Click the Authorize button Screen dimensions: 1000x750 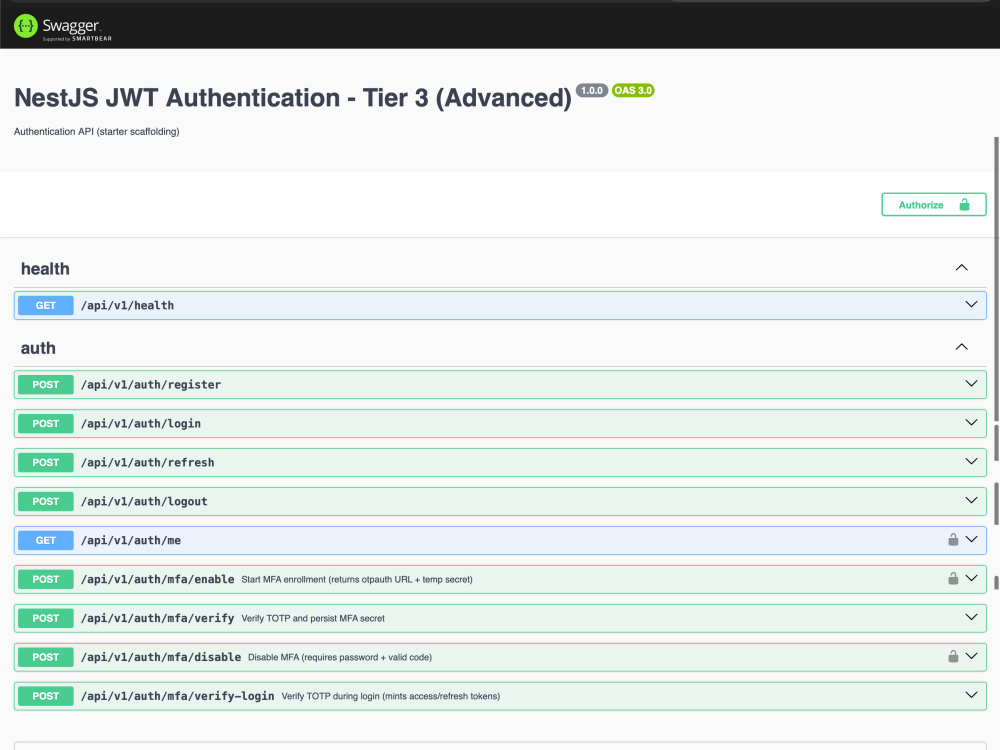934,205
